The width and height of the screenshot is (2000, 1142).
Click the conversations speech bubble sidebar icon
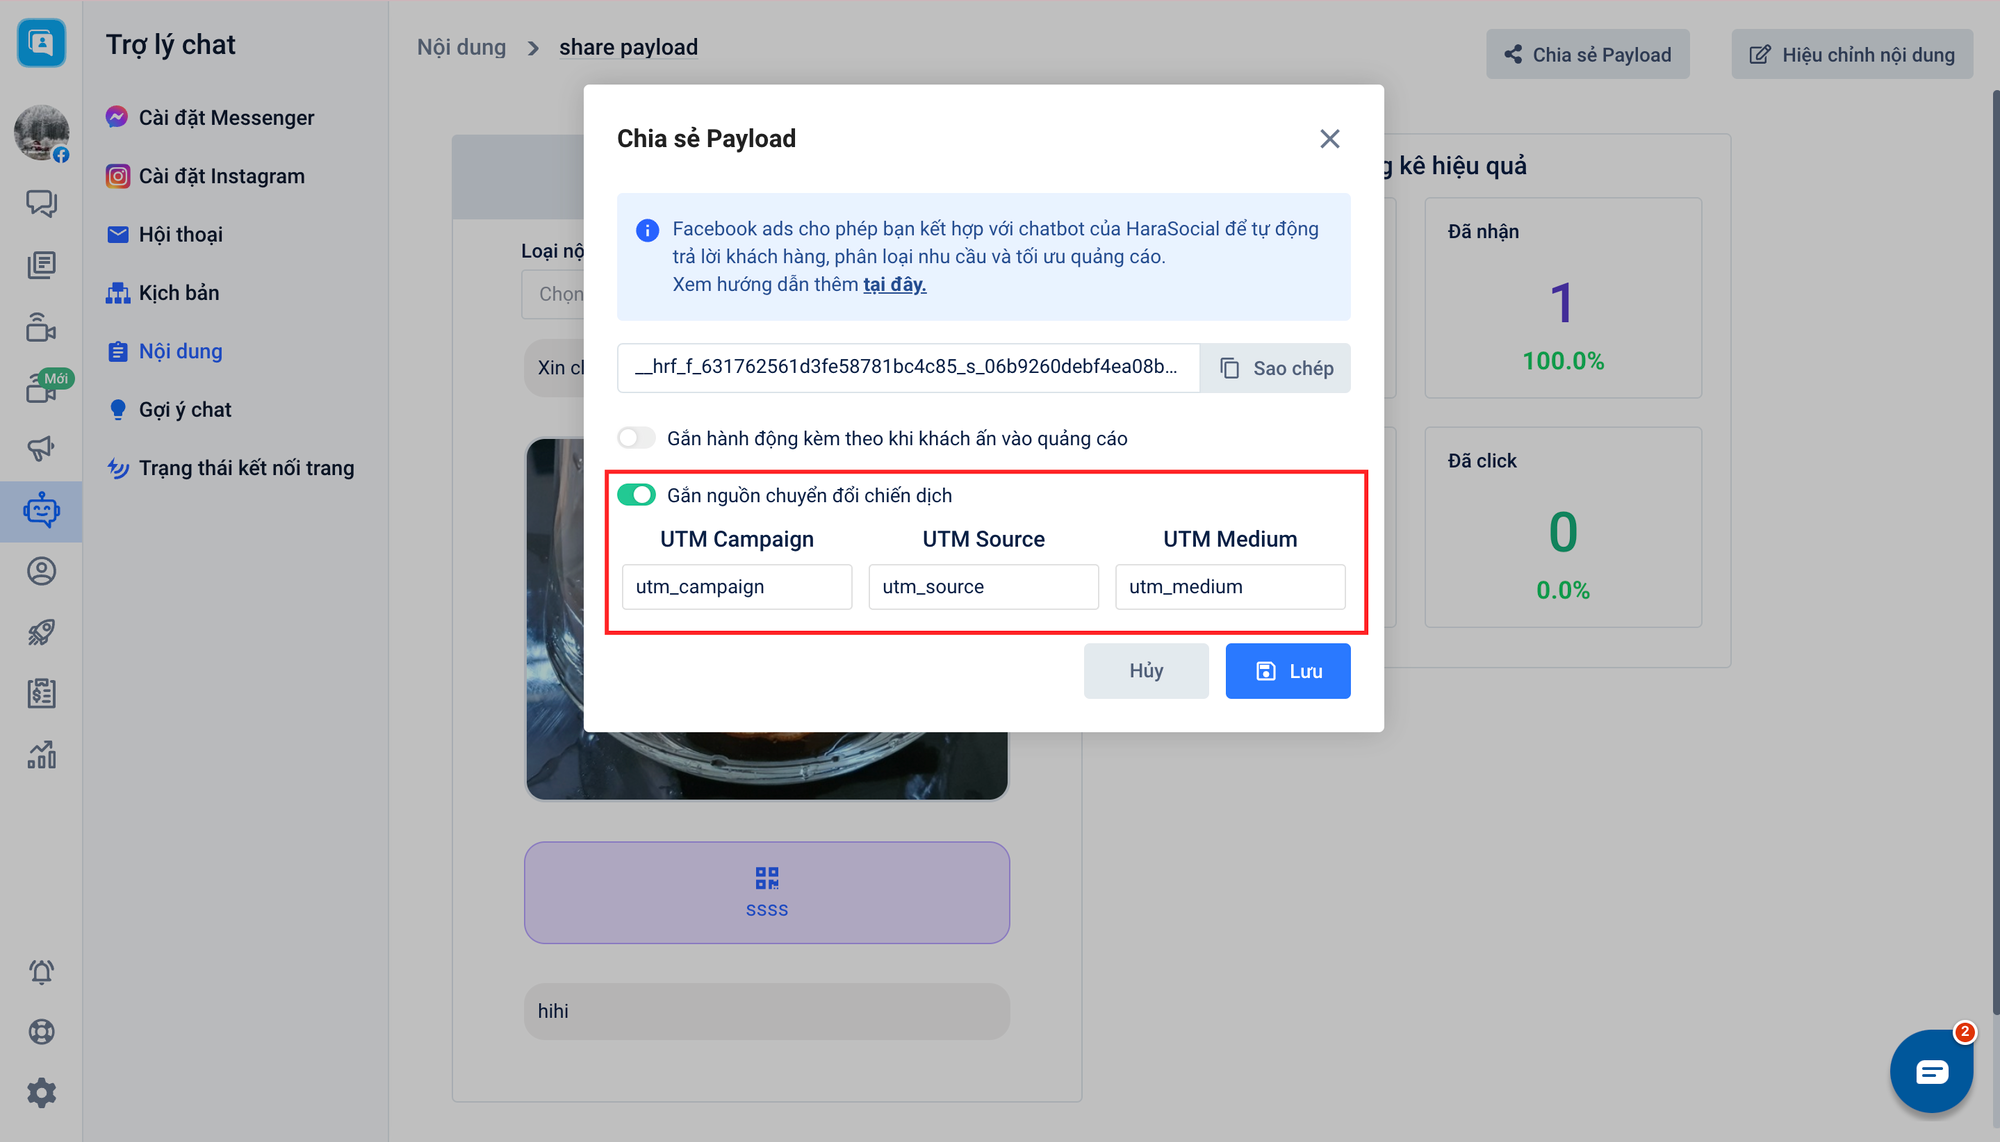(x=41, y=204)
